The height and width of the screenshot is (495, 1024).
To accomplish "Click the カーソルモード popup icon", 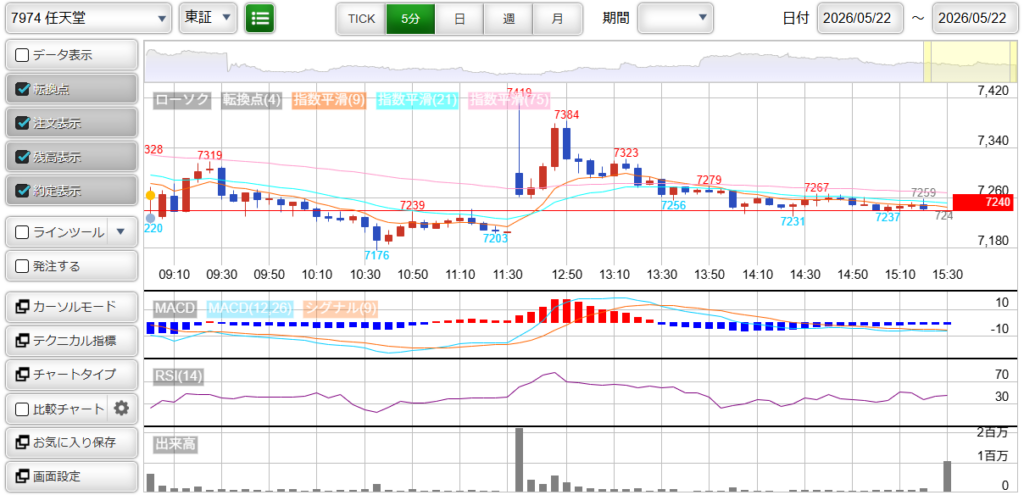I will coord(22,306).
